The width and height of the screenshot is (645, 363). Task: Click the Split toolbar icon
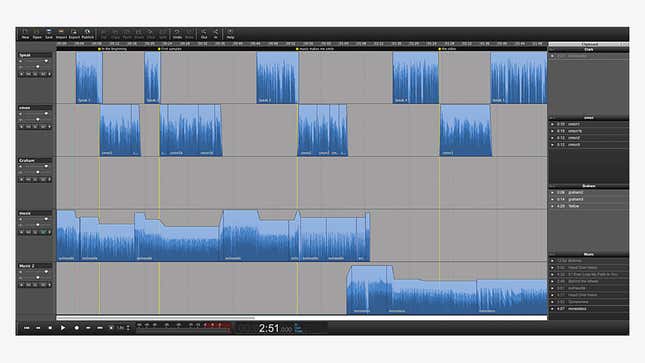163,34
